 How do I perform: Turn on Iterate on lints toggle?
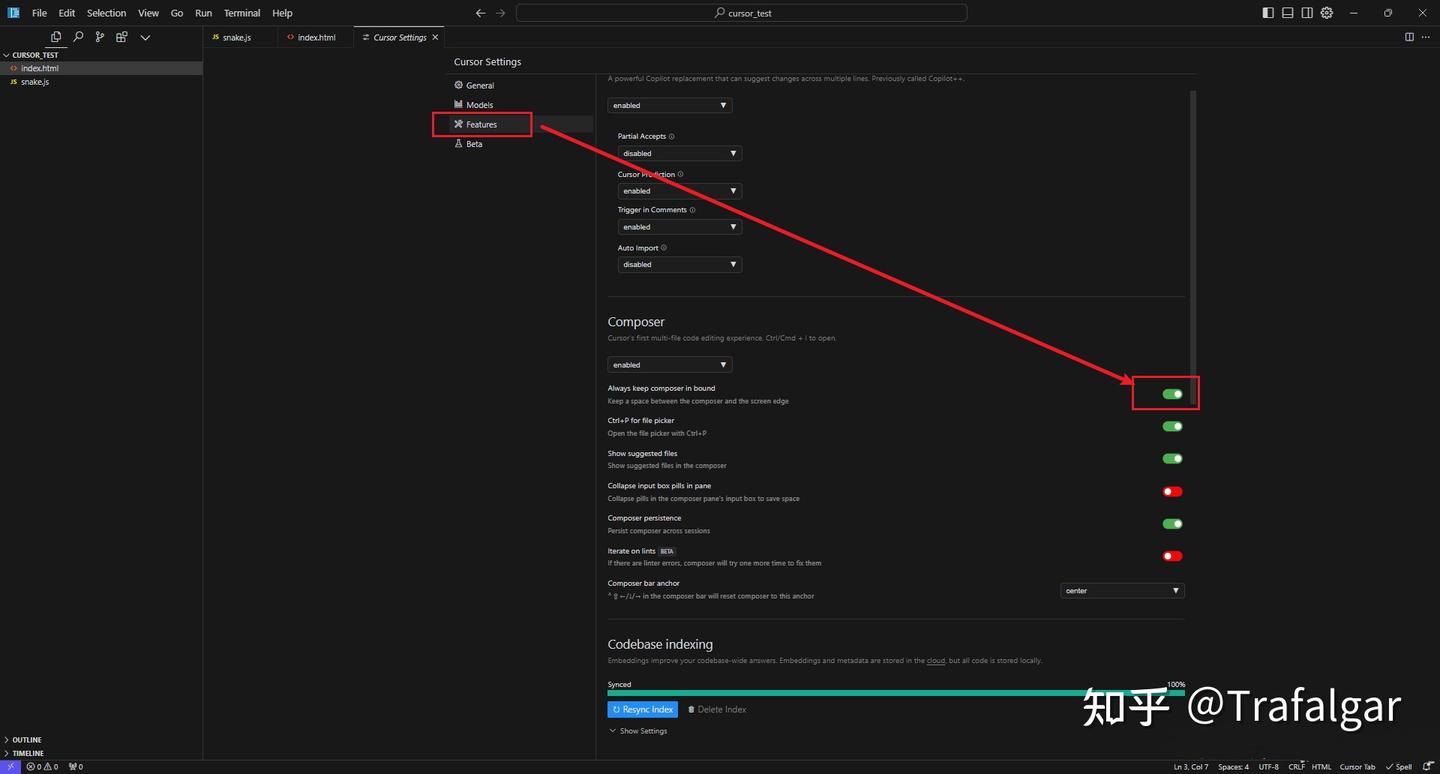[x=1172, y=556]
